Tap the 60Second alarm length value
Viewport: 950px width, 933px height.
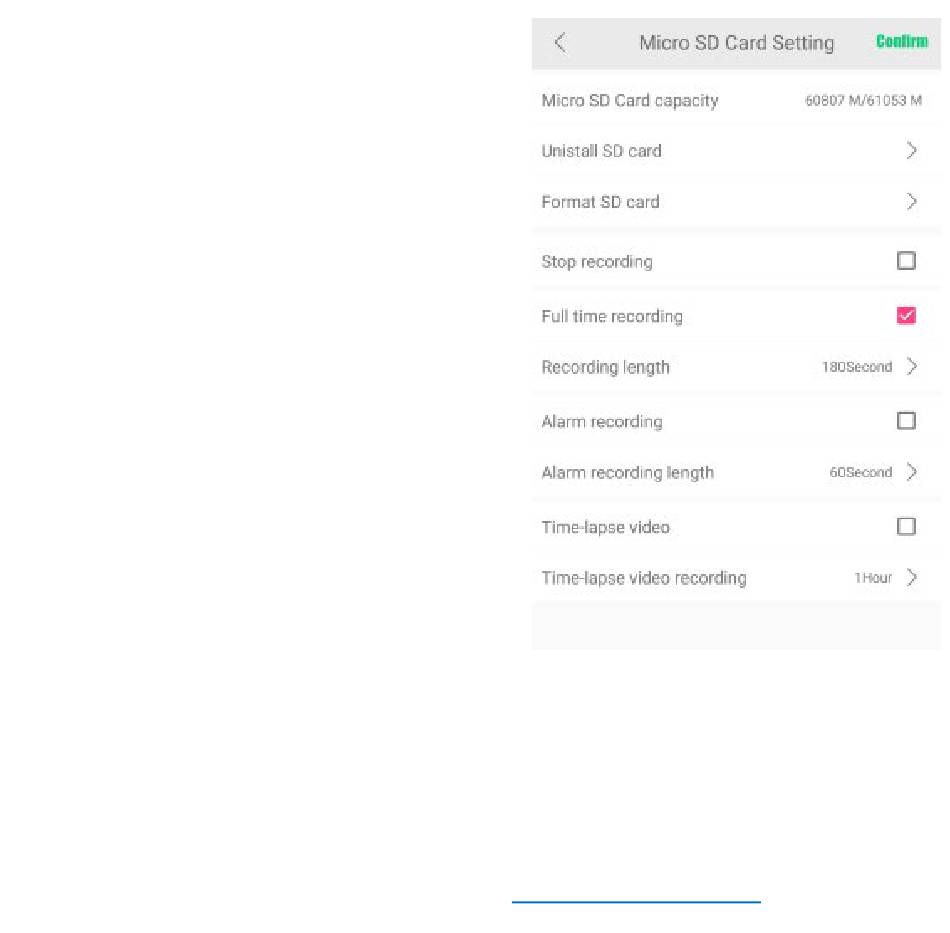(860, 472)
